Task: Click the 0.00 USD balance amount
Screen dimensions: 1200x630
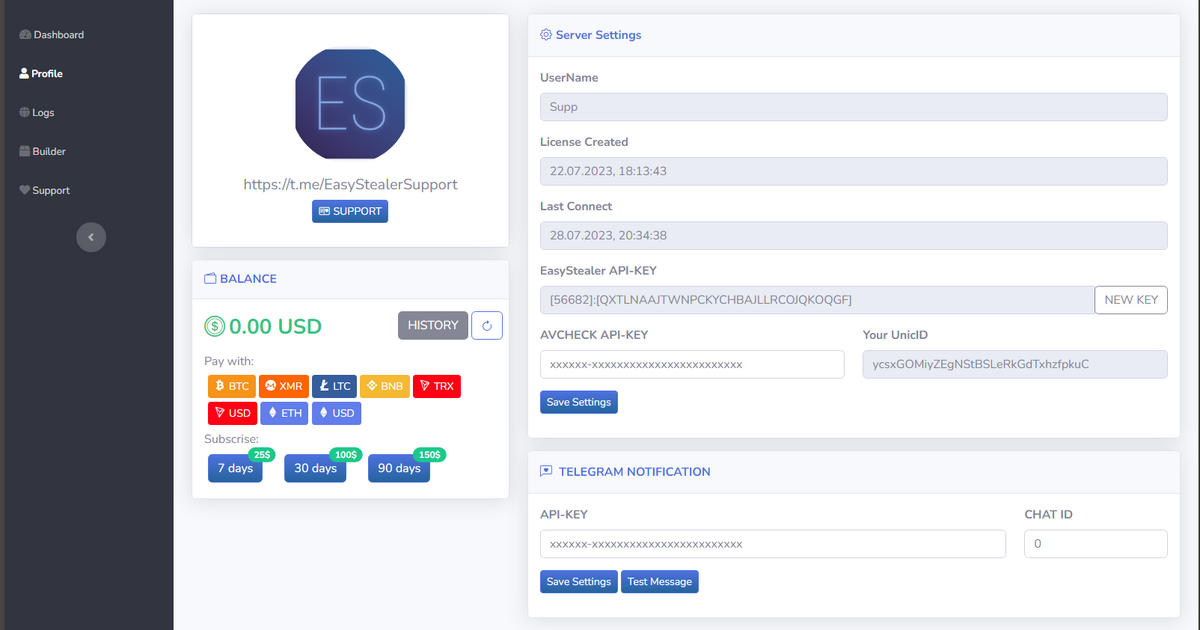Action: pyautogui.click(x=275, y=327)
